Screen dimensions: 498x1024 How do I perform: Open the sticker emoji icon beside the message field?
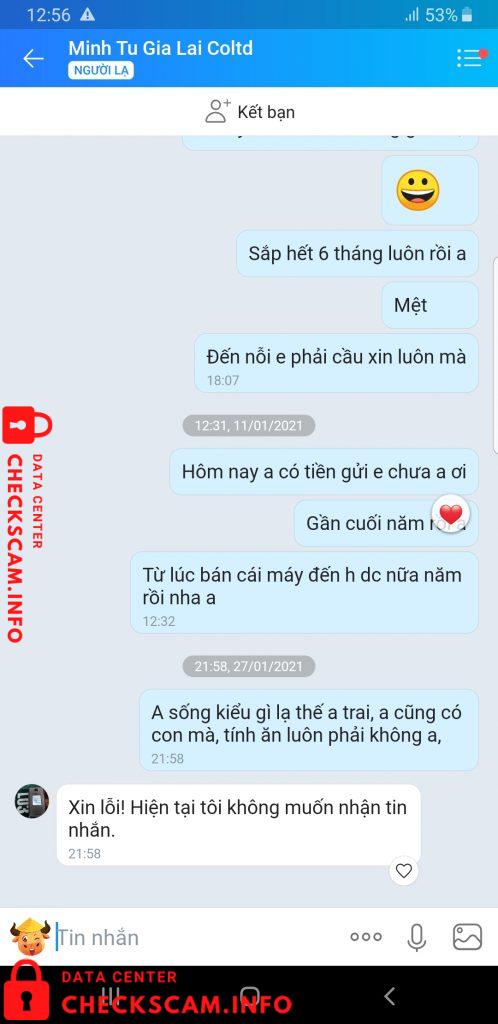pos(30,936)
